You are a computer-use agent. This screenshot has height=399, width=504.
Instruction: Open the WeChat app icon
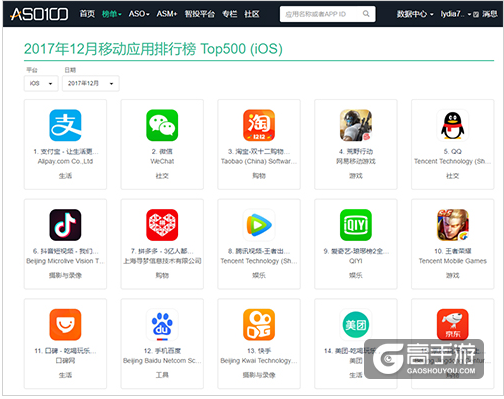point(162,125)
